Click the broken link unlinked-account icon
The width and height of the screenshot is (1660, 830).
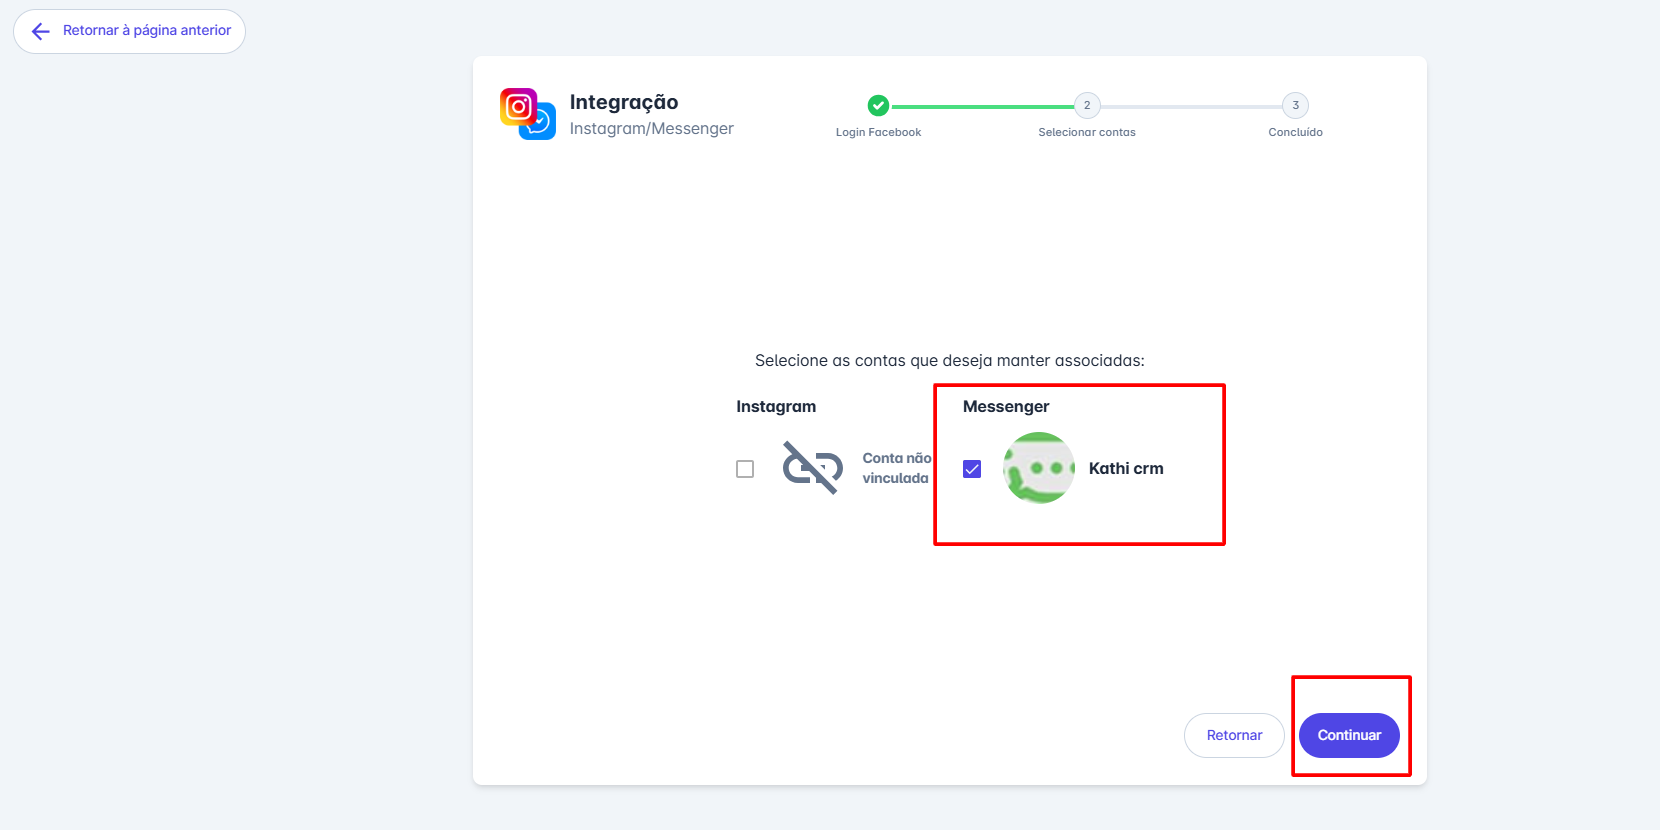812,468
